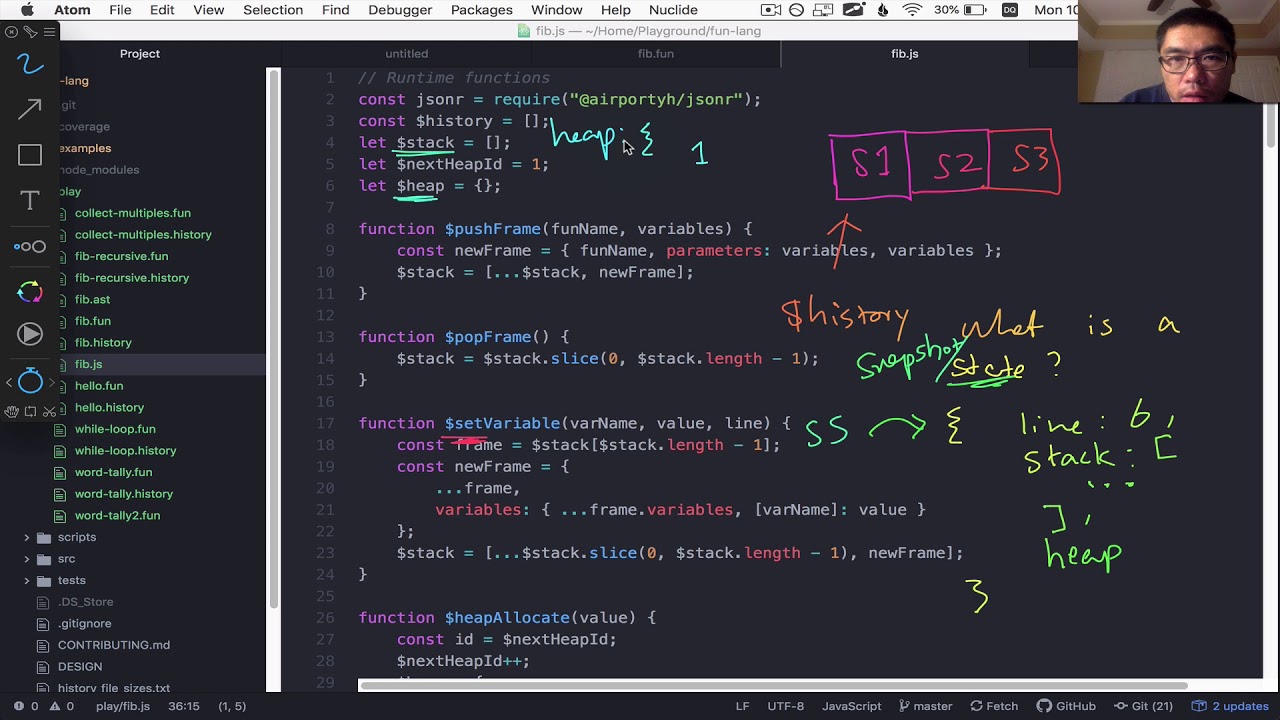
Task: Select the arrow drawing tool
Action: [x=30, y=109]
